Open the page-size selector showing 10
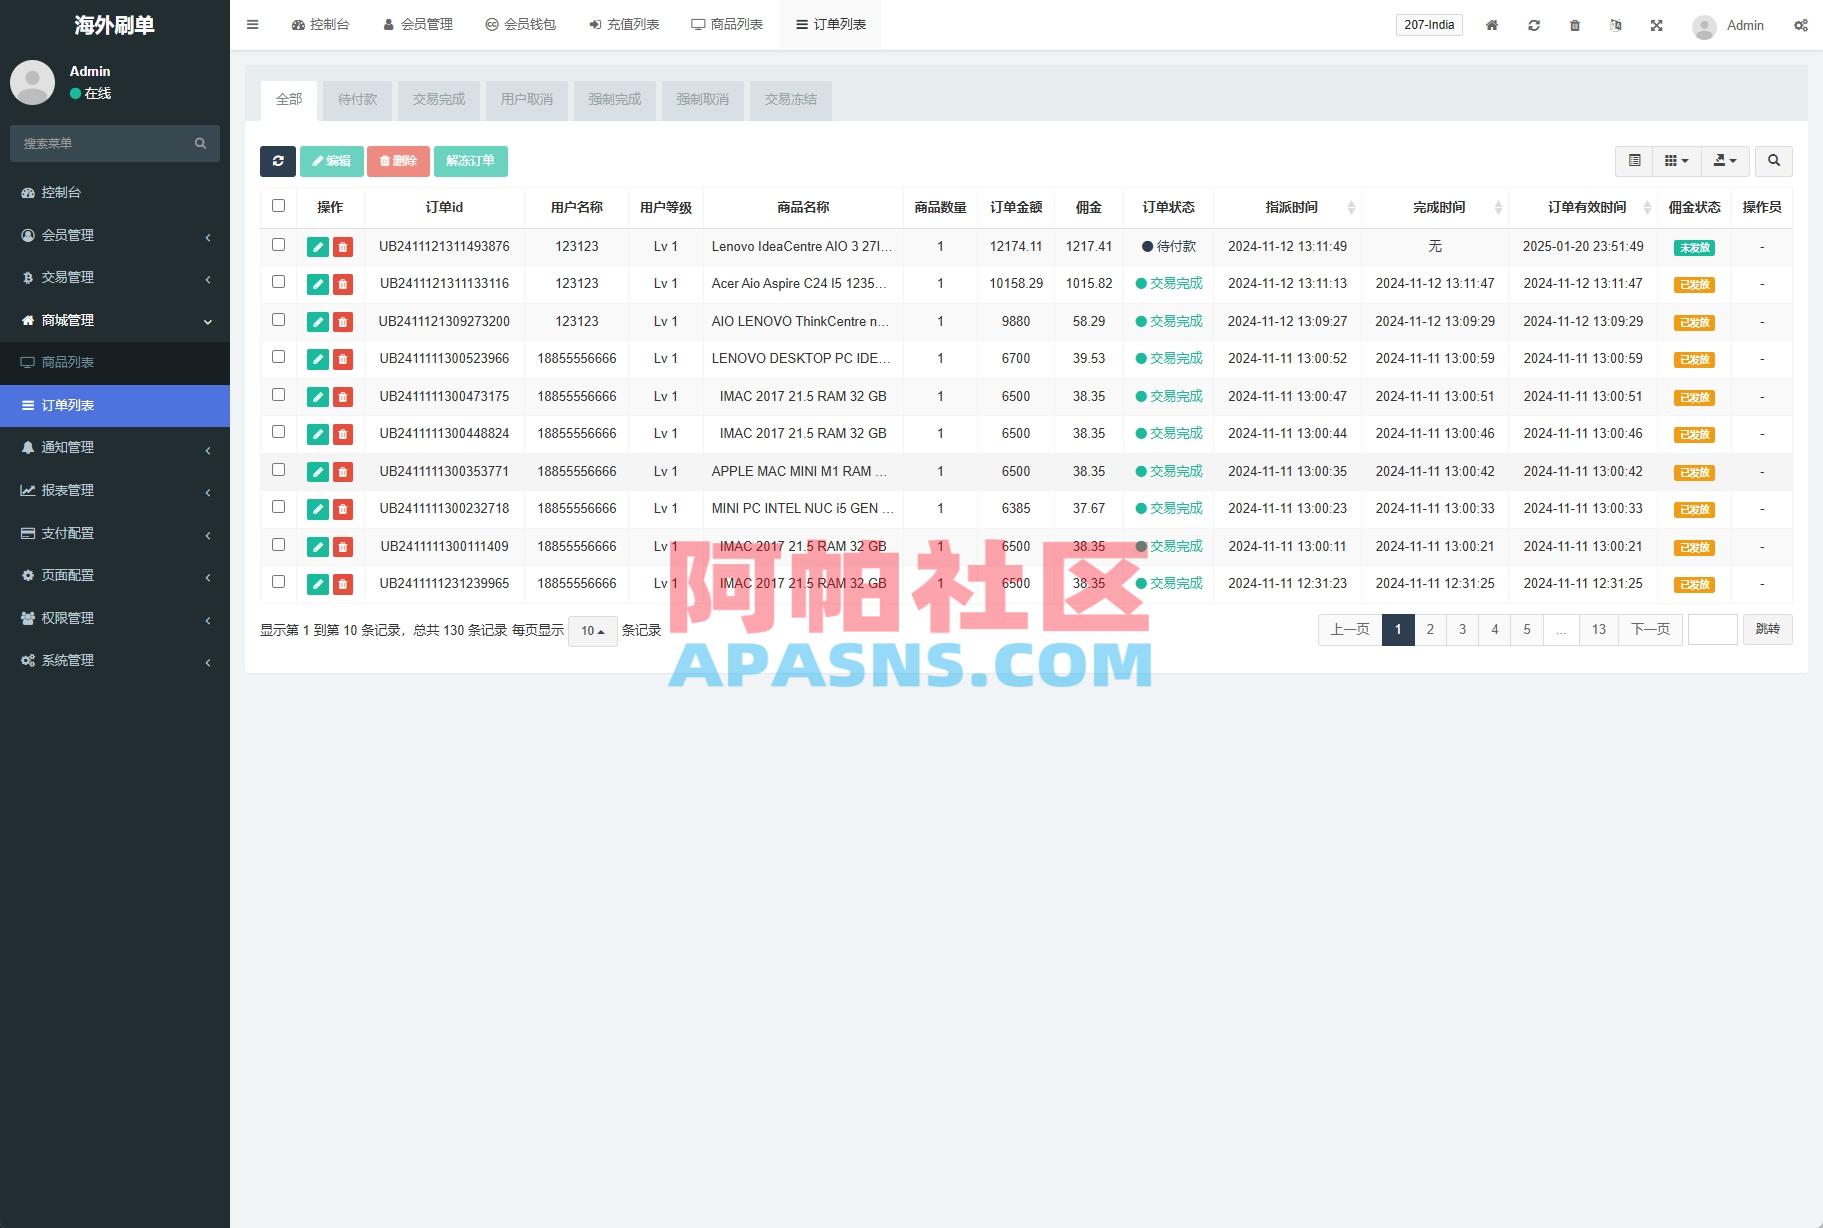The height and width of the screenshot is (1228, 1823). pyautogui.click(x=592, y=631)
